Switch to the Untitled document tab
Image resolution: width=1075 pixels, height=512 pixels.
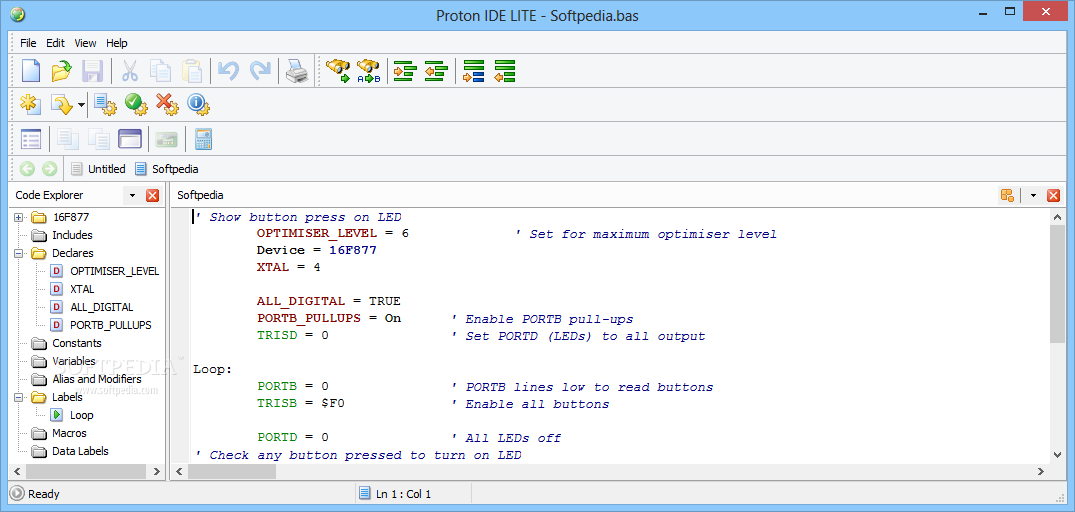point(99,169)
